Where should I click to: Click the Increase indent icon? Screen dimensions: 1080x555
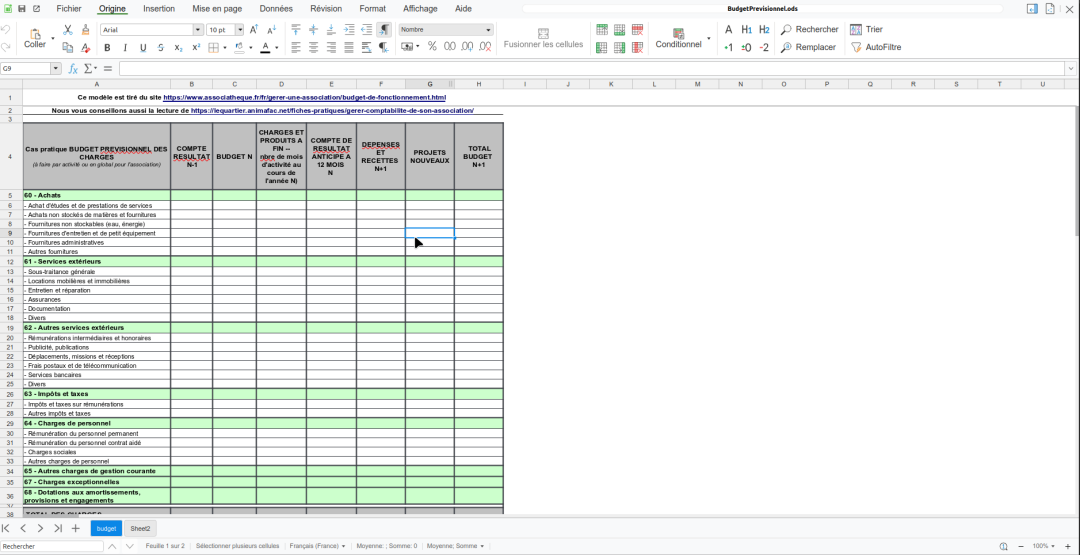click(x=349, y=30)
